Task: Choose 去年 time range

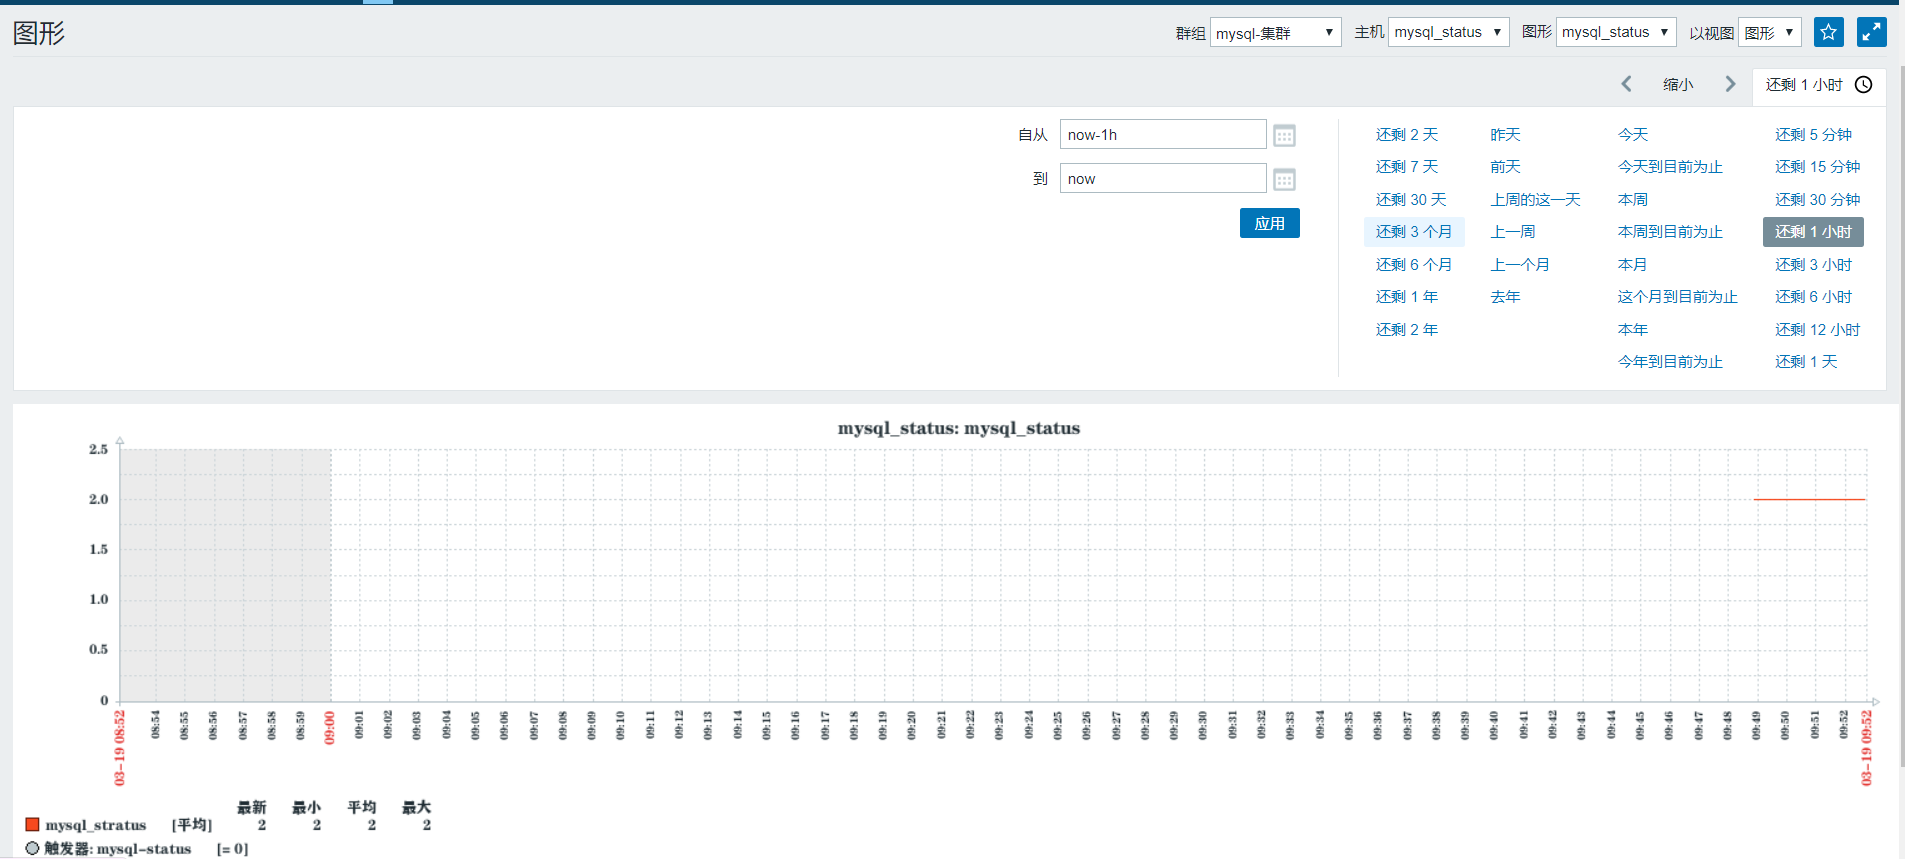Action: tap(1505, 297)
